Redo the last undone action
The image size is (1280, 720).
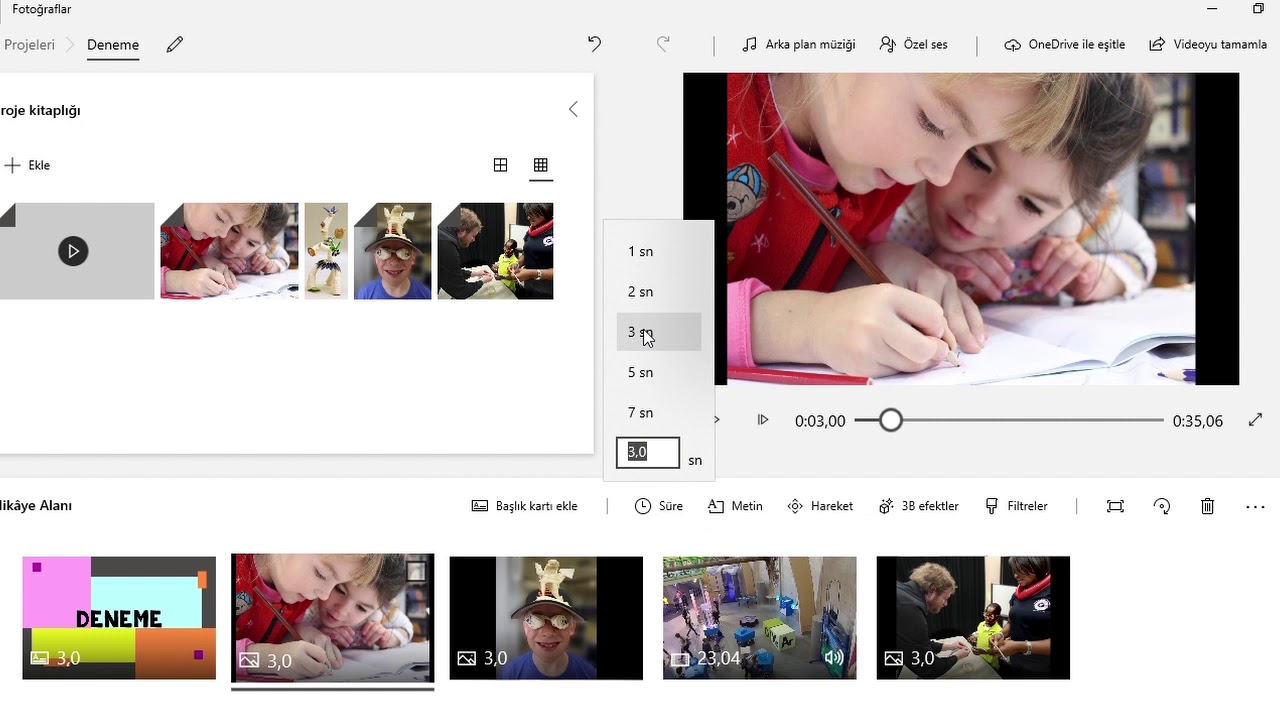pos(662,44)
